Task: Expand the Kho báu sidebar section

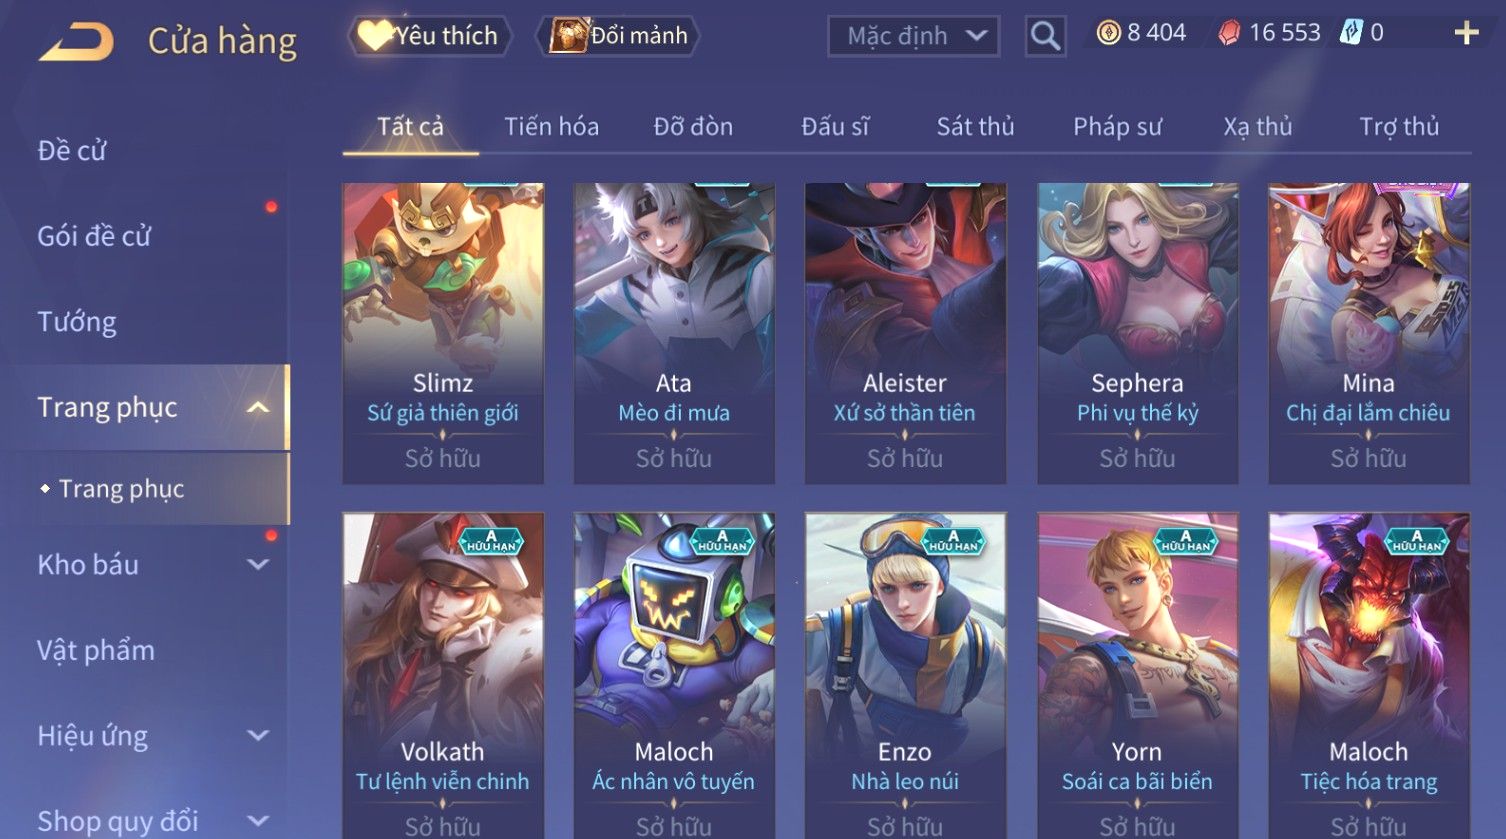Action: tap(258, 565)
